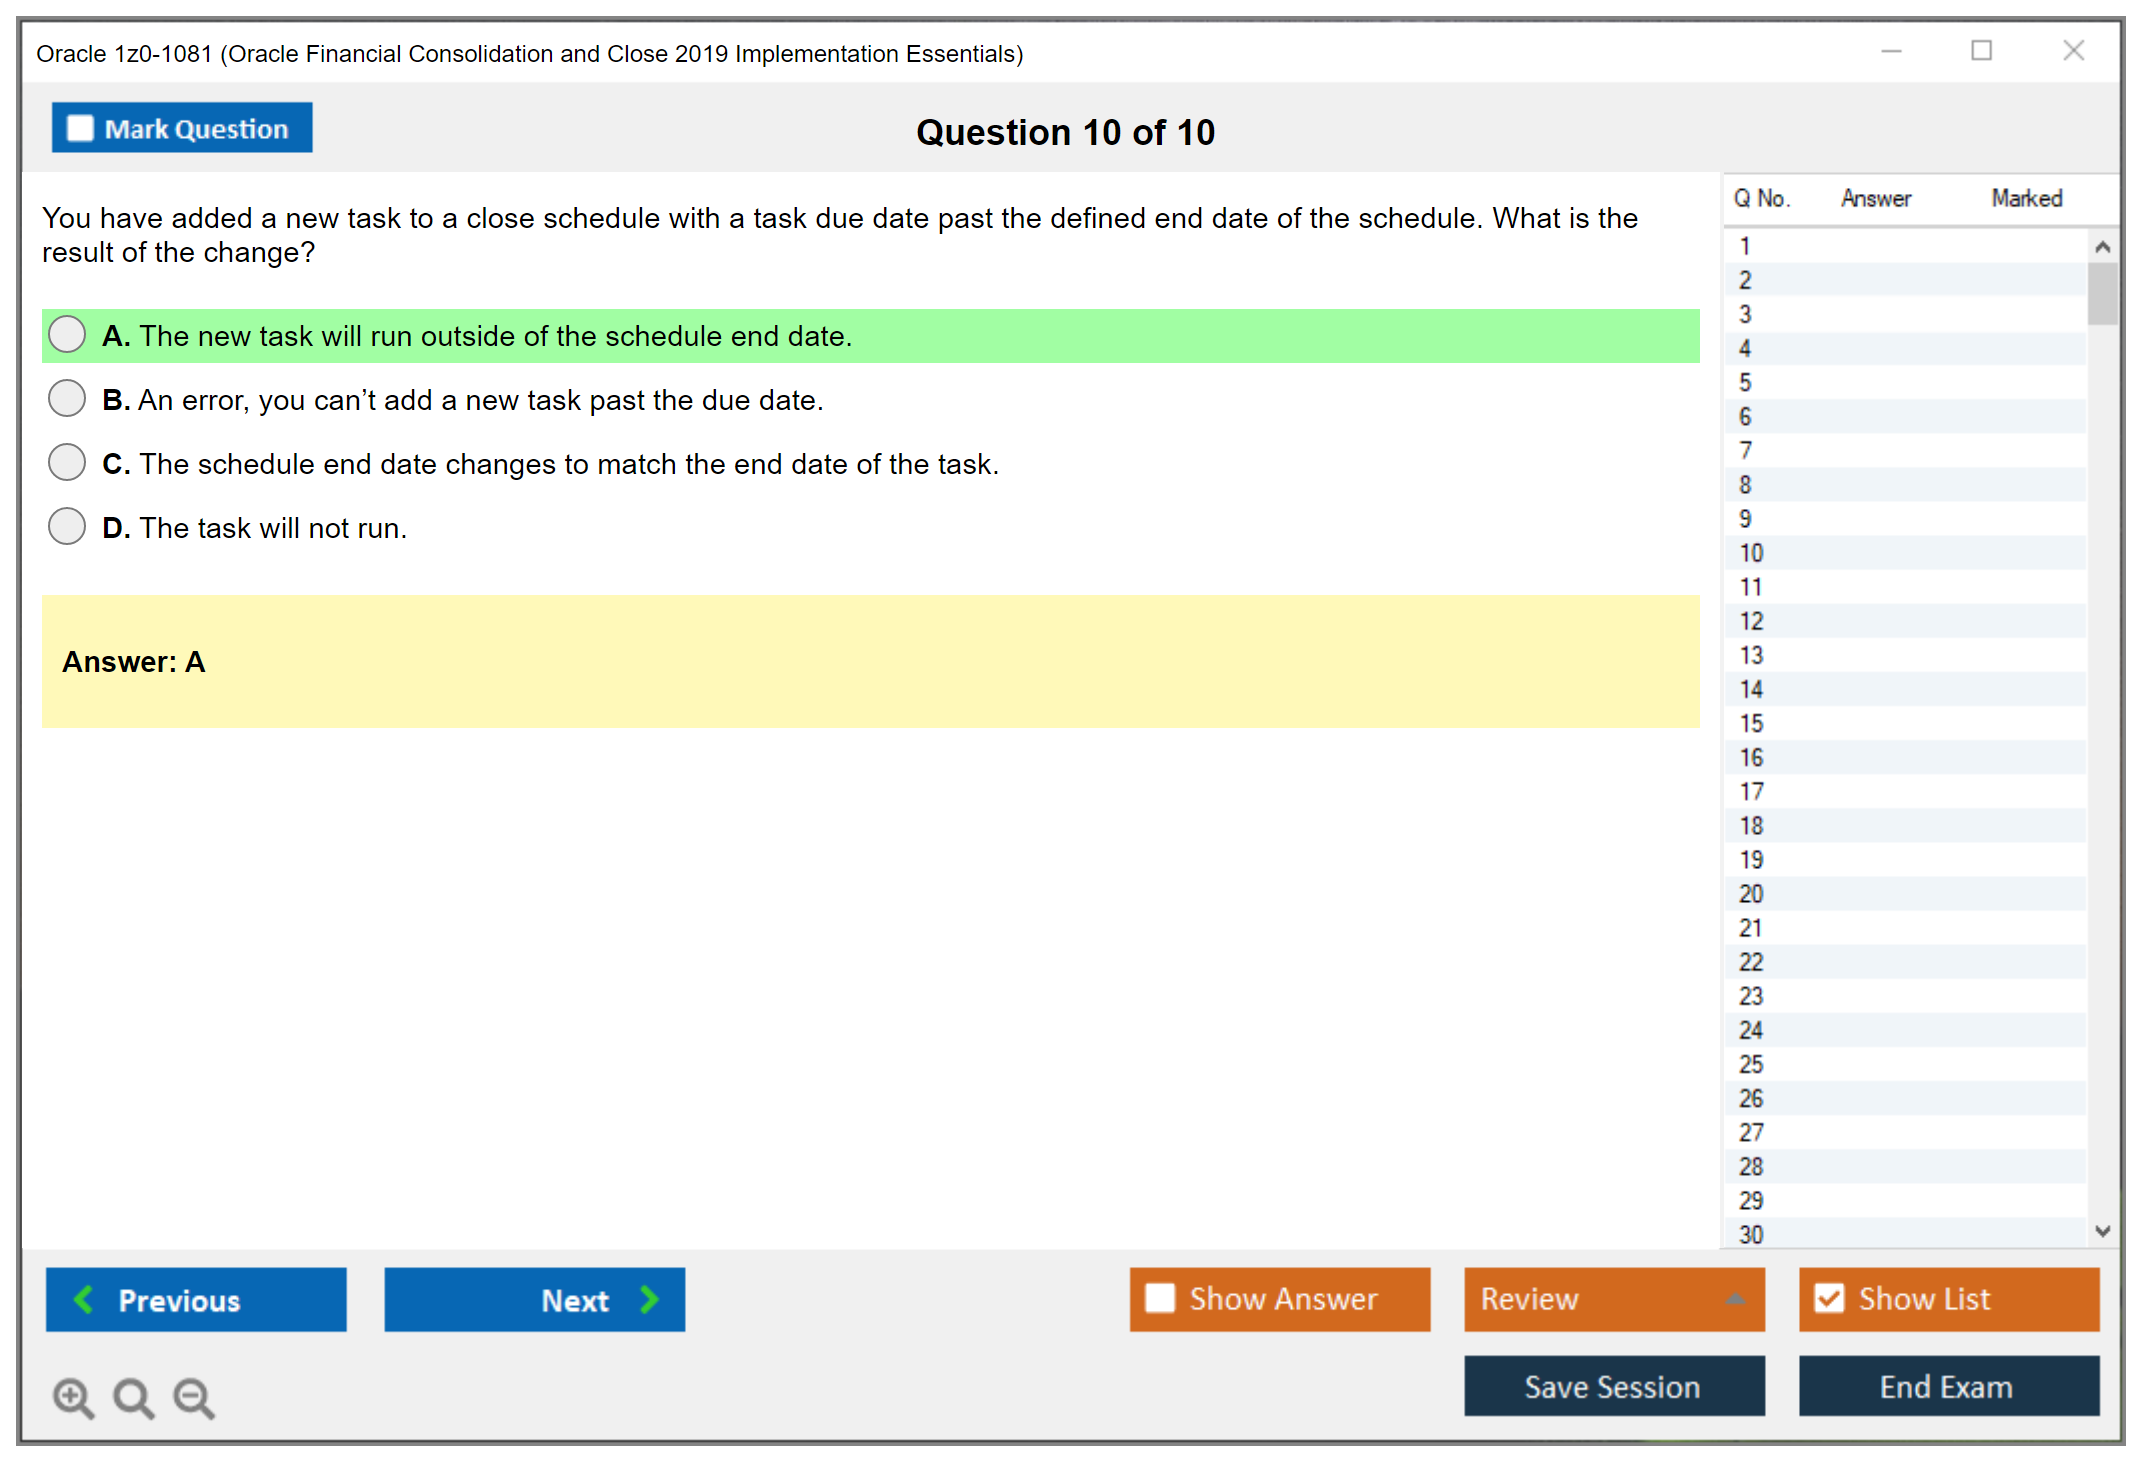Maximize the exam window
This screenshot has width=2150, height=1470.
(1981, 51)
